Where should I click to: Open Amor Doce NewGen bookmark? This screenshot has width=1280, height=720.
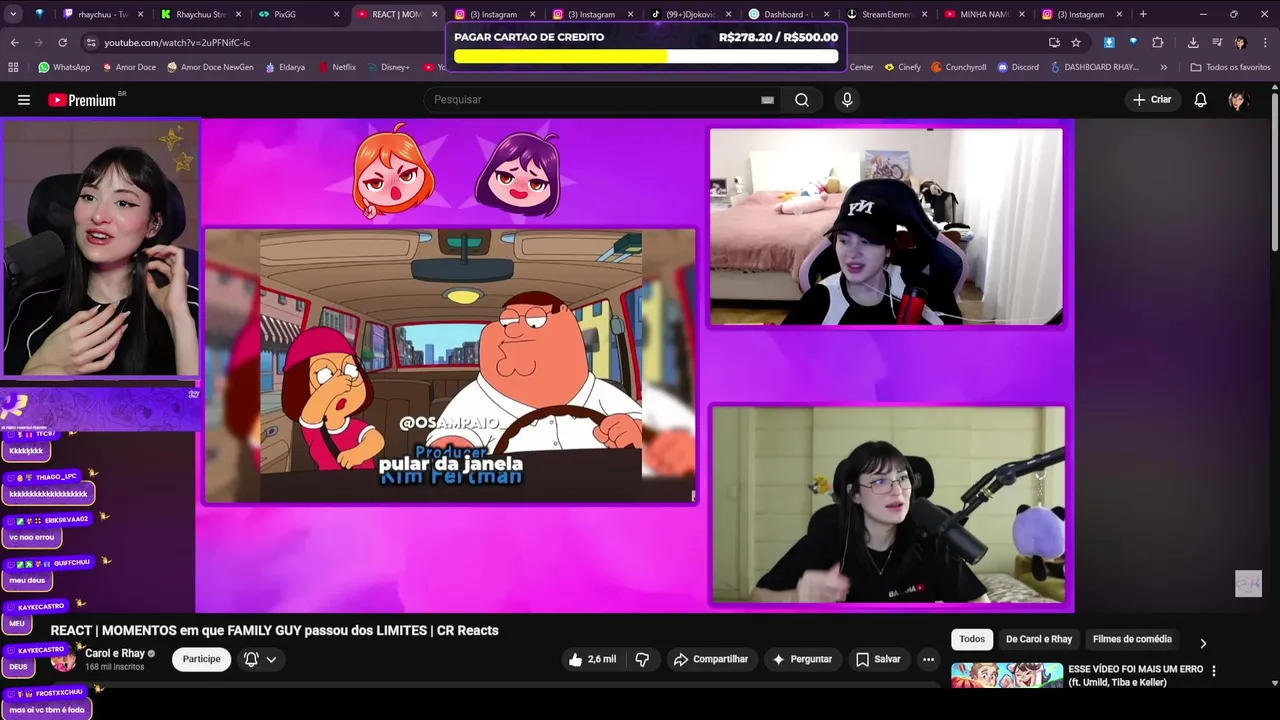210,67
